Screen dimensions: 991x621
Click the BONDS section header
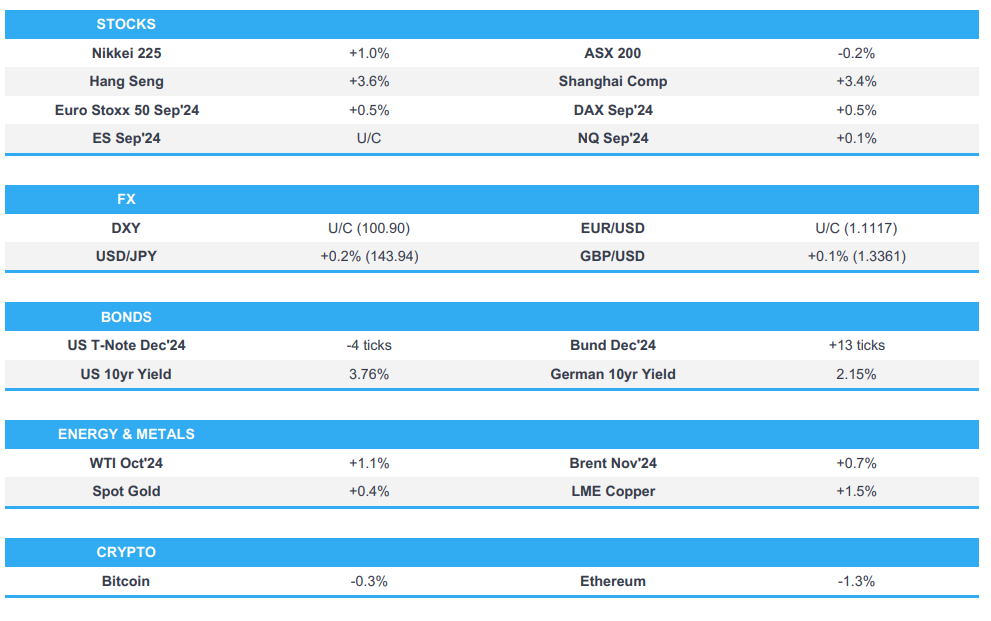click(126, 317)
